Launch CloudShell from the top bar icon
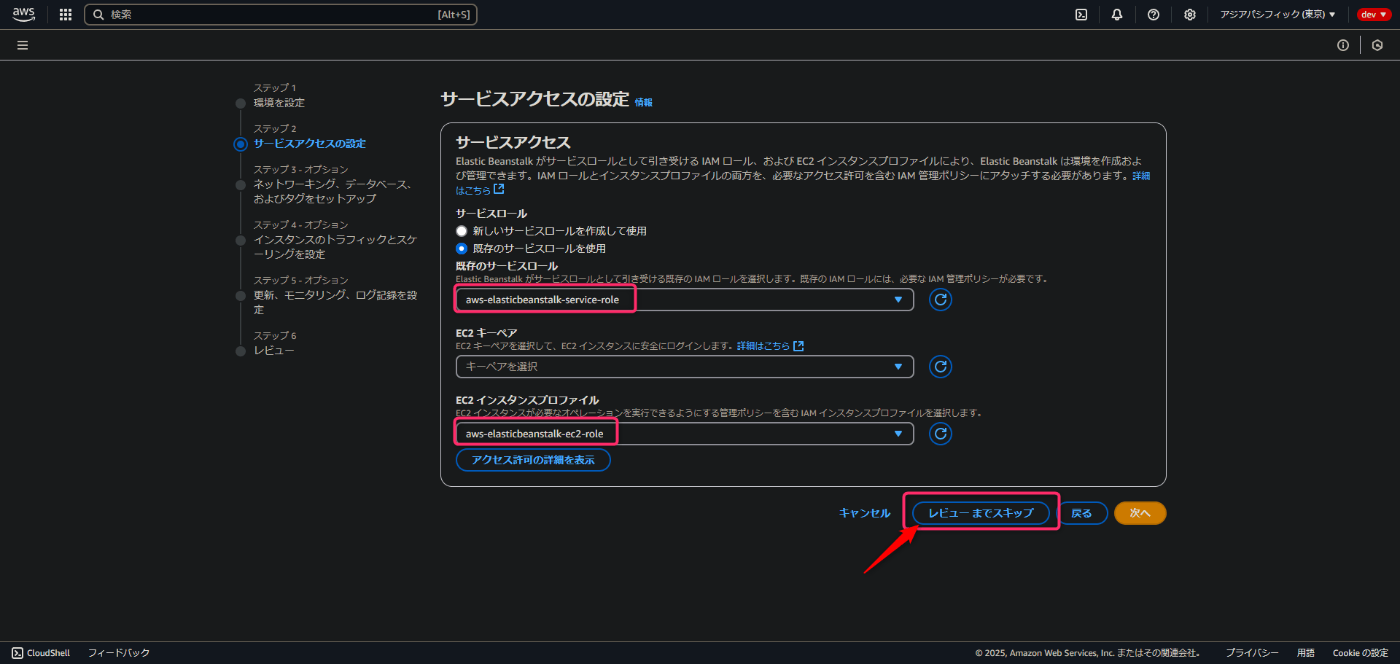 [1081, 14]
